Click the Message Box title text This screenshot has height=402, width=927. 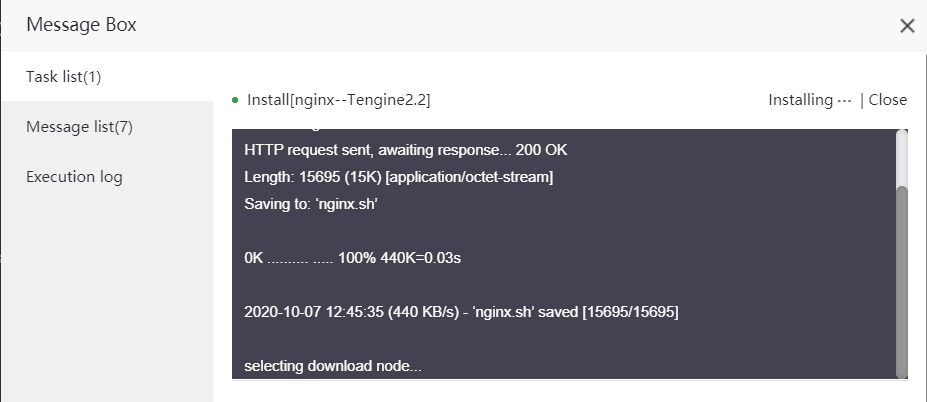(x=81, y=25)
